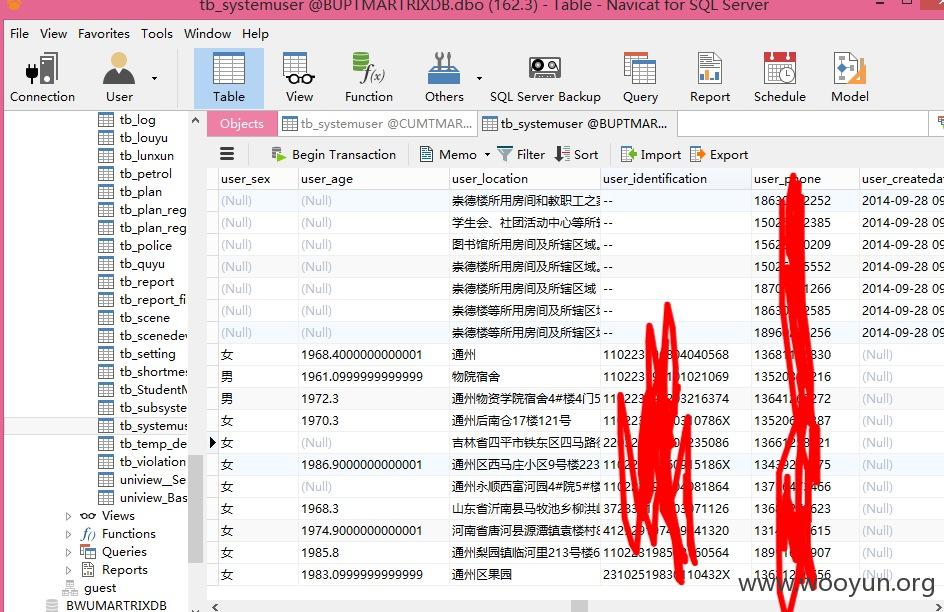
Task: Open the Memo button
Action: [x=448, y=155]
